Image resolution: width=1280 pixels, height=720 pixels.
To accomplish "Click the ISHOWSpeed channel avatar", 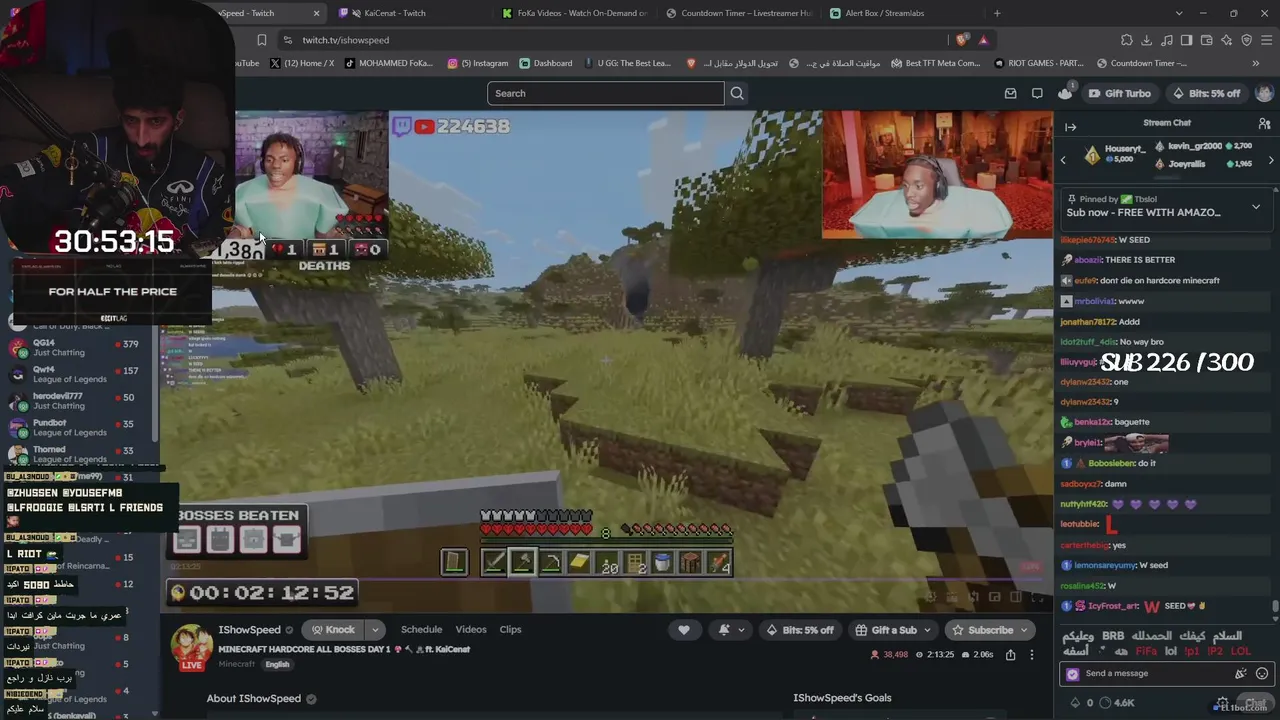I will tap(191, 645).
